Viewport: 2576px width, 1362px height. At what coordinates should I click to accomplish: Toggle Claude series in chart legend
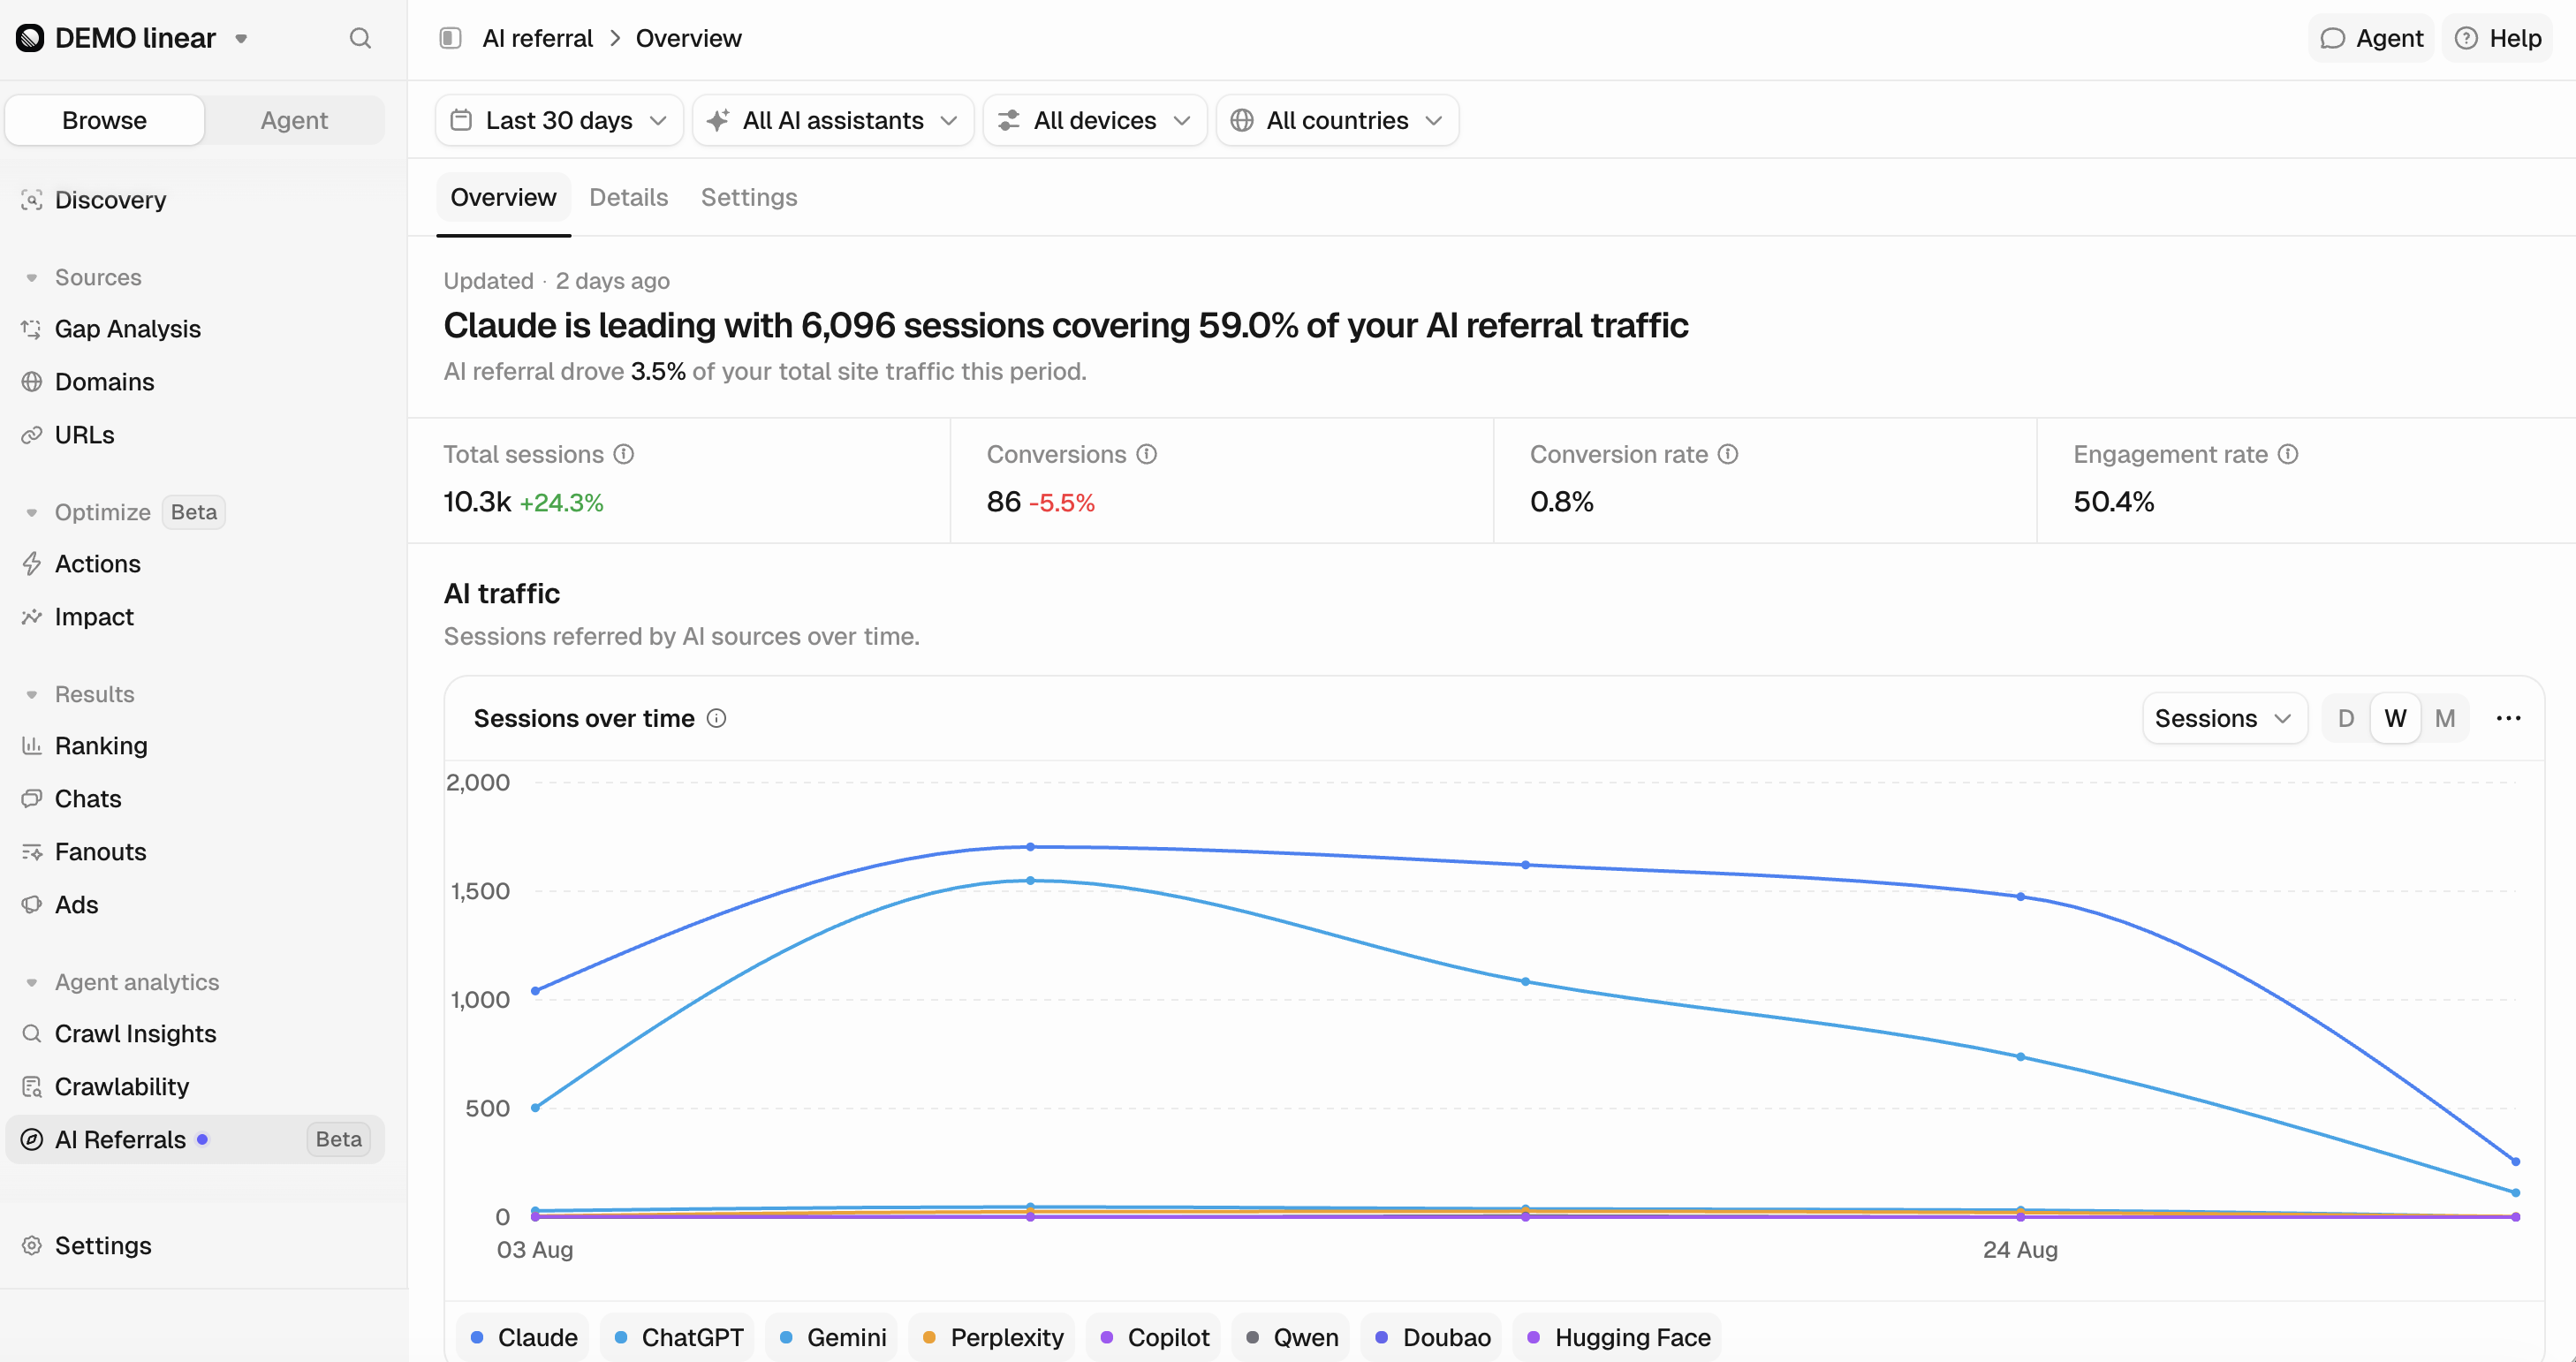click(x=523, y=1338)
